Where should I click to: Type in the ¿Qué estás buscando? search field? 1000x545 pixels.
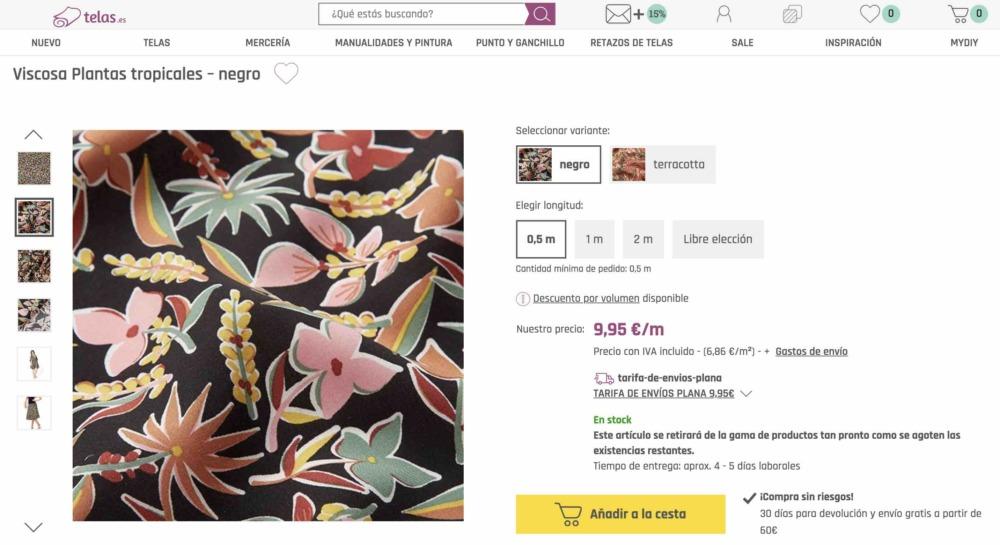(x=422, y=14)
